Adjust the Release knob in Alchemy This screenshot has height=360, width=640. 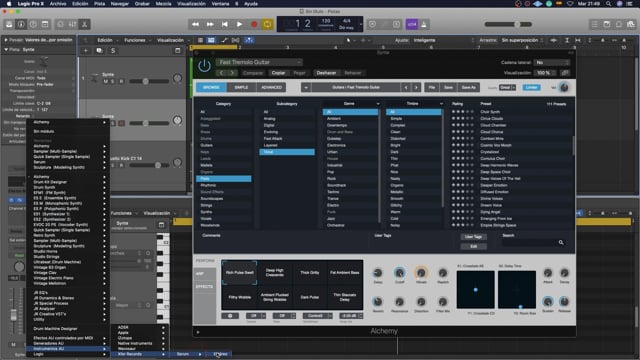[564, 302]
